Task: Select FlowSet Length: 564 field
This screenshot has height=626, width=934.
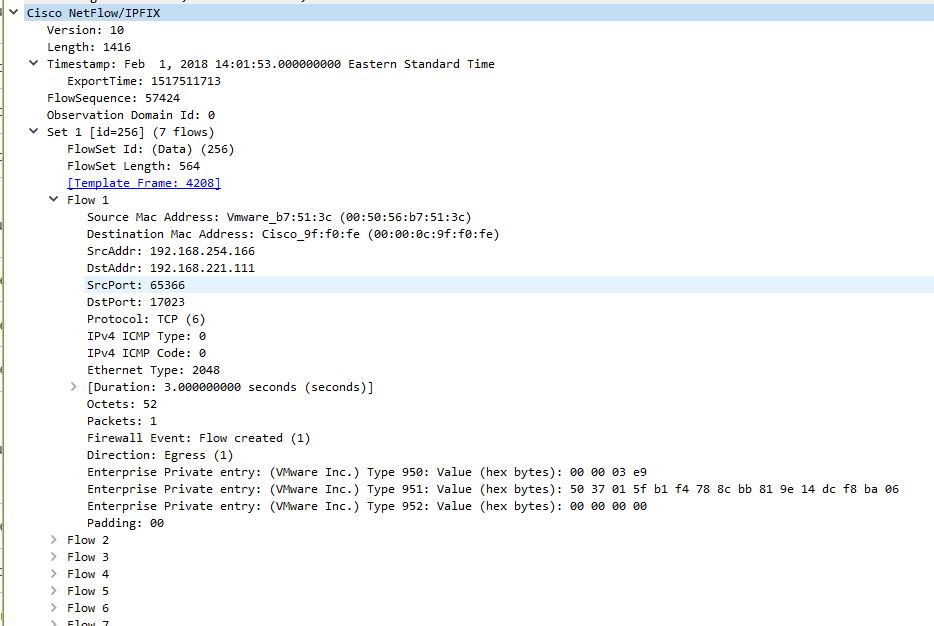Action: 133,166
